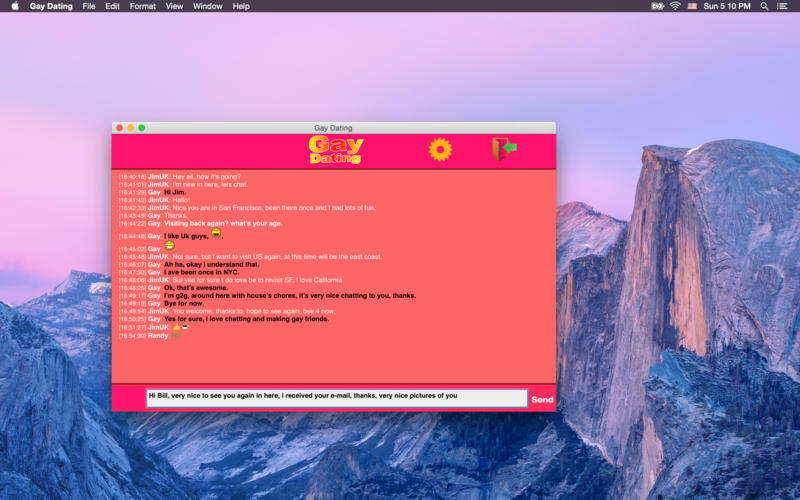
Task: Open the Apple menu
Action: tap(15, 6)
